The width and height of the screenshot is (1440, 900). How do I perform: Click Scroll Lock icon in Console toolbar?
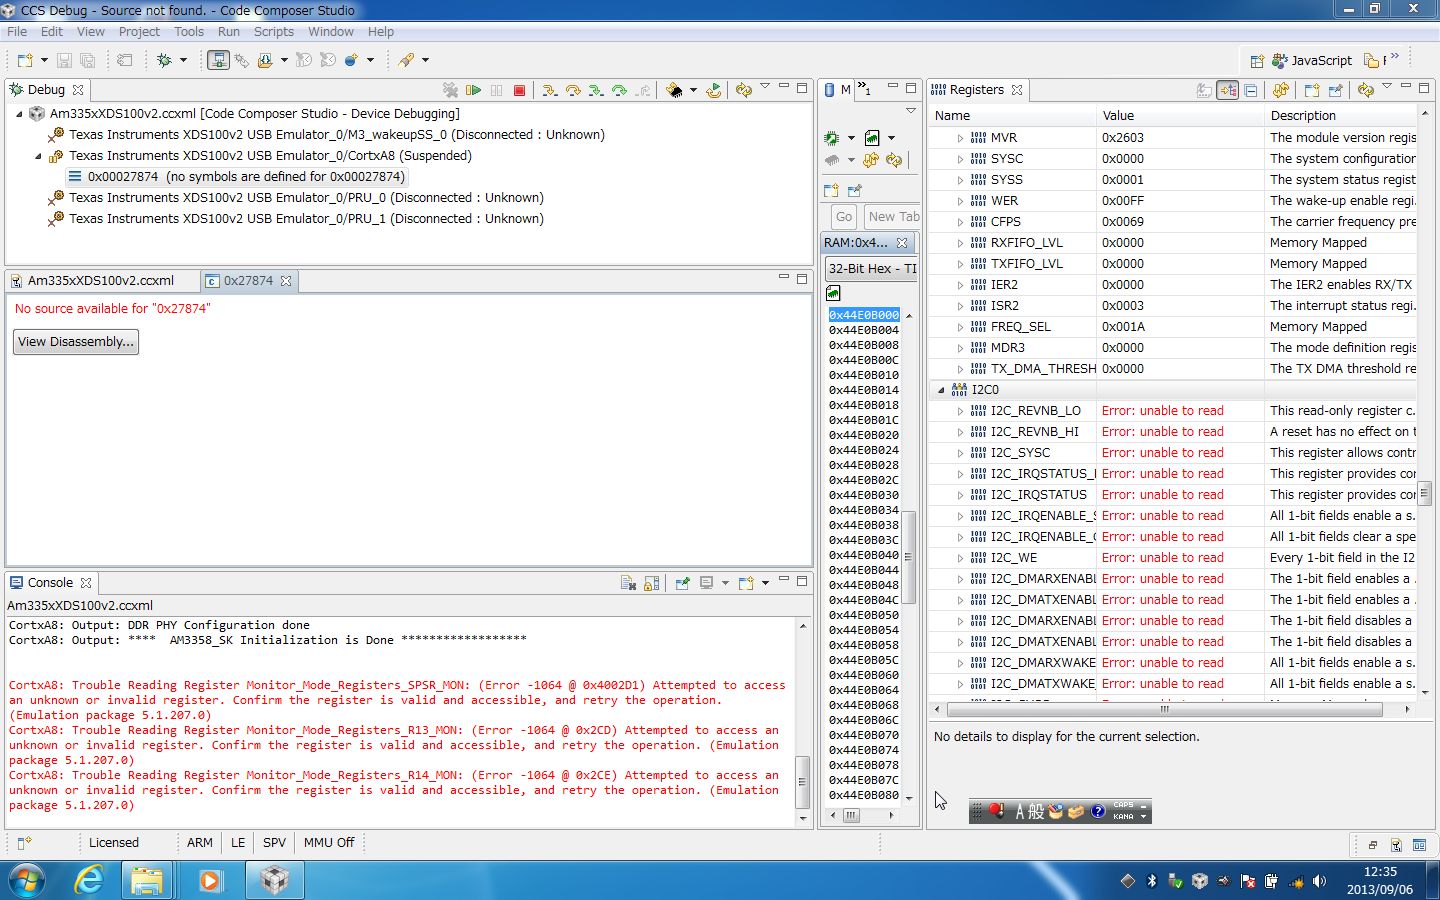click(x=651, y=583)
